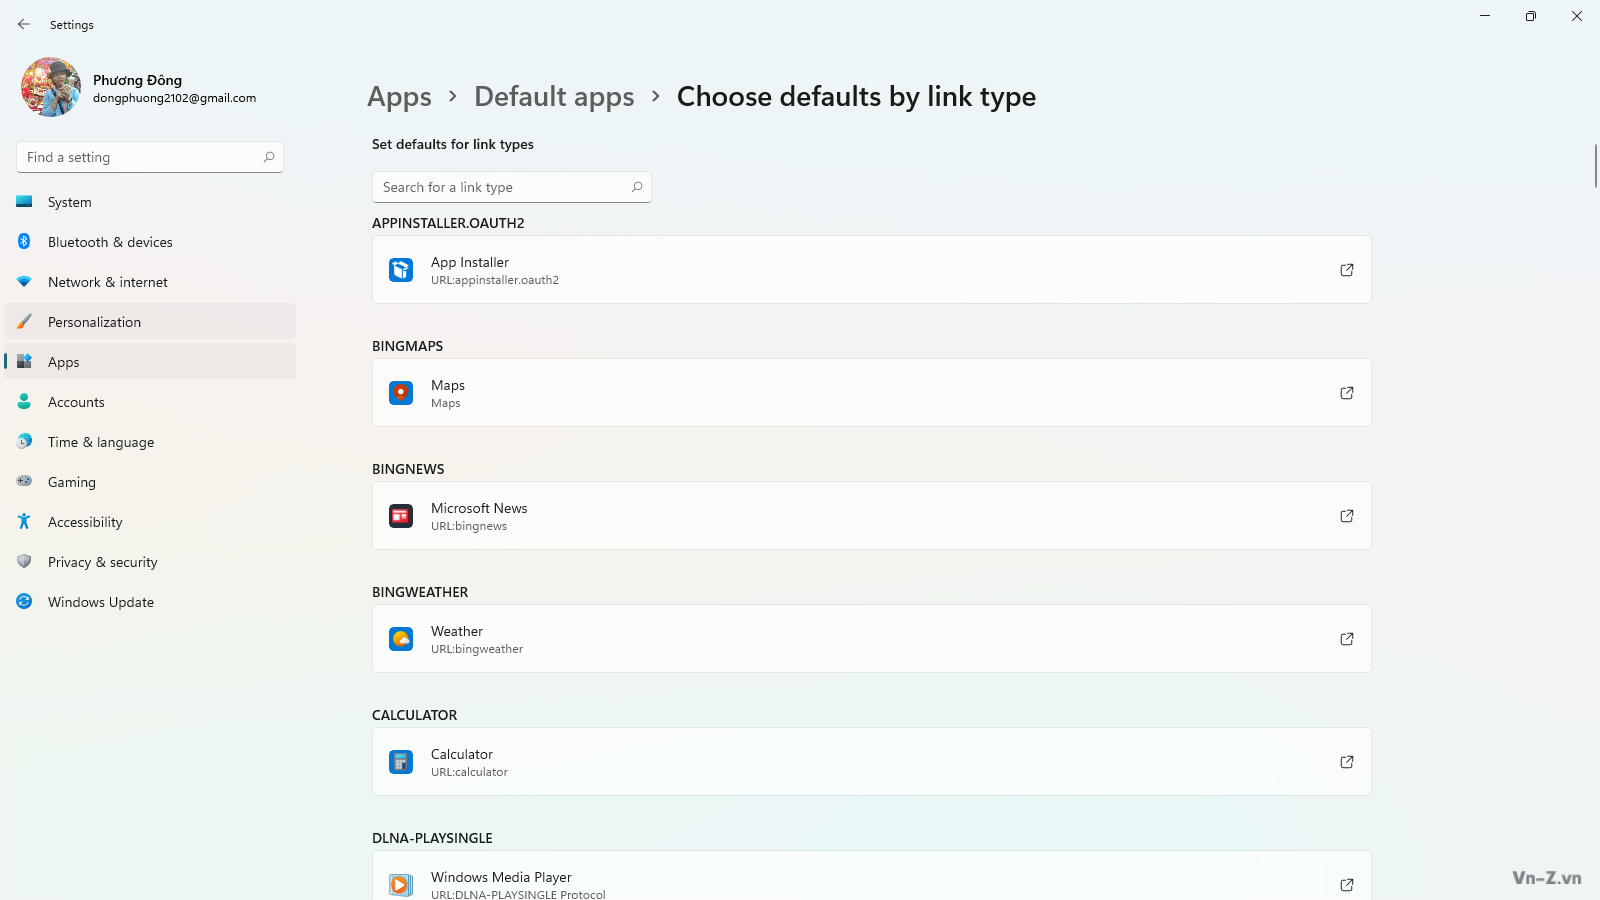Screen dimensions: 1600x900
Task: Select the Weather bingweather row name
Action: pos(457,631)
